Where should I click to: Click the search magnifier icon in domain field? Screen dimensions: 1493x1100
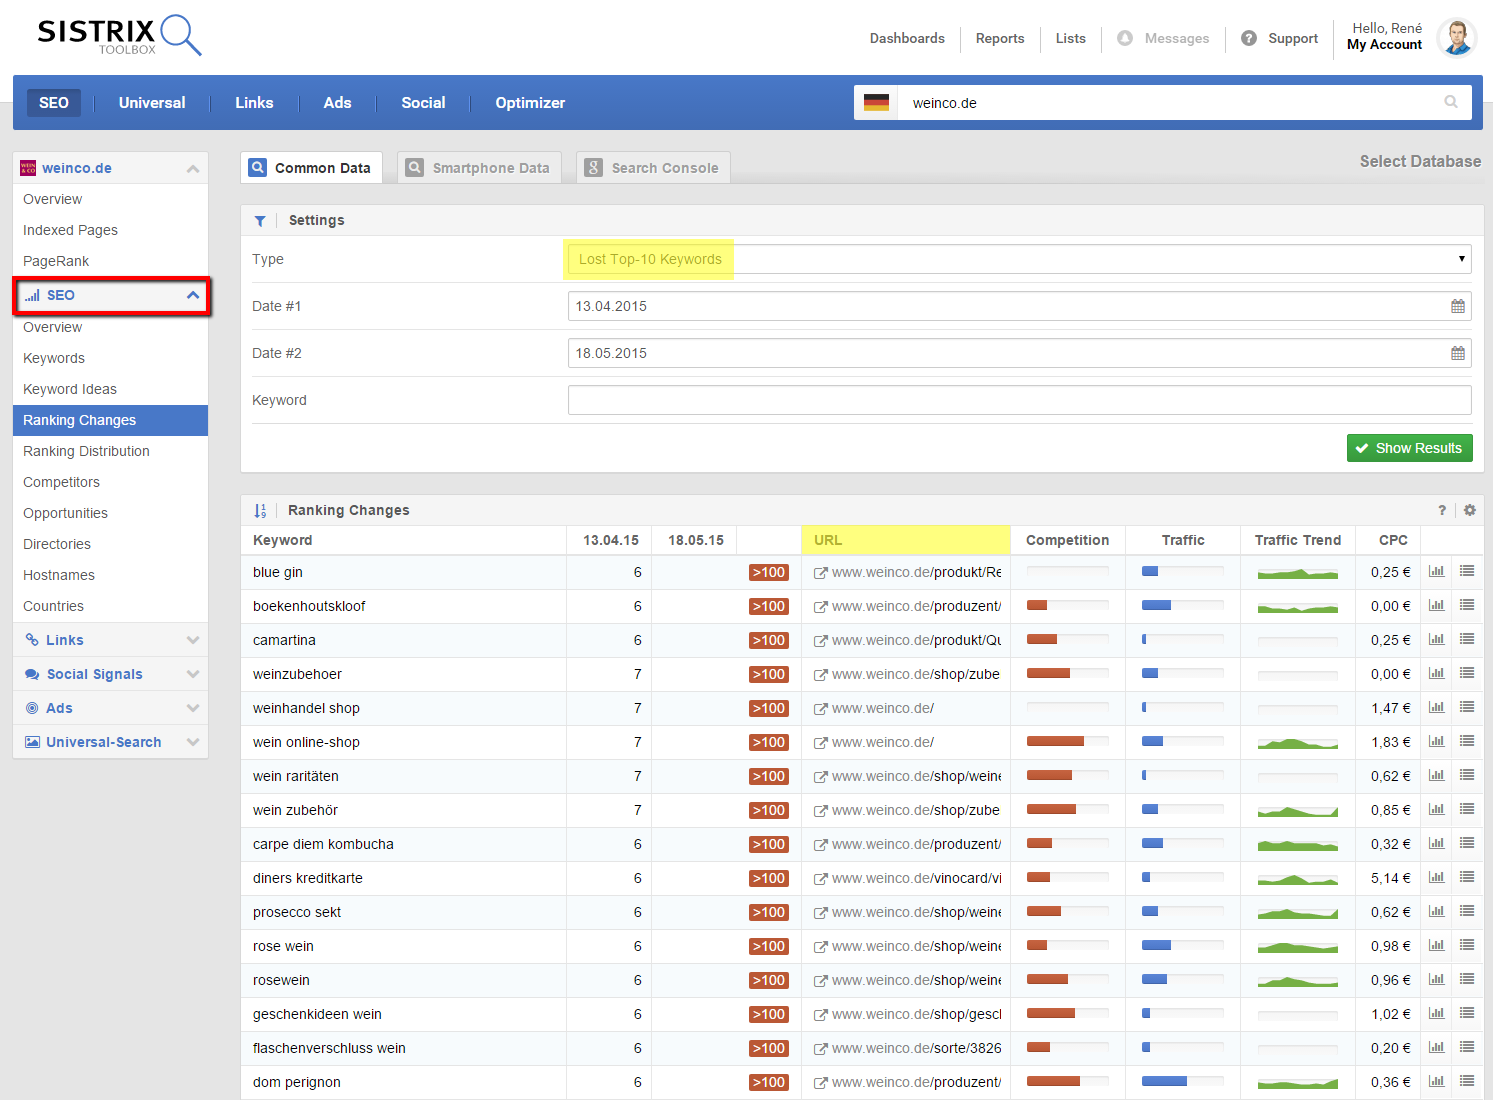[1450, 102]
